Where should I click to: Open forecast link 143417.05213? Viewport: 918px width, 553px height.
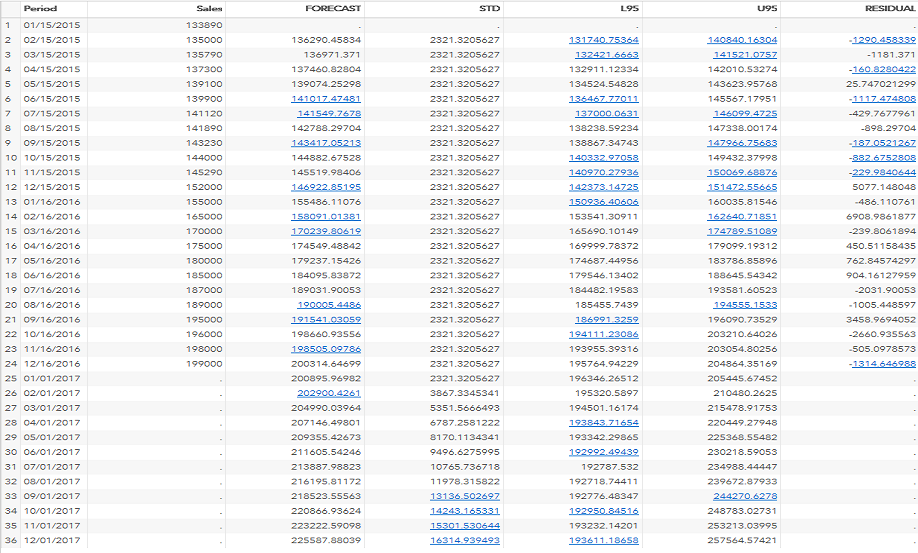coord(326,143)
